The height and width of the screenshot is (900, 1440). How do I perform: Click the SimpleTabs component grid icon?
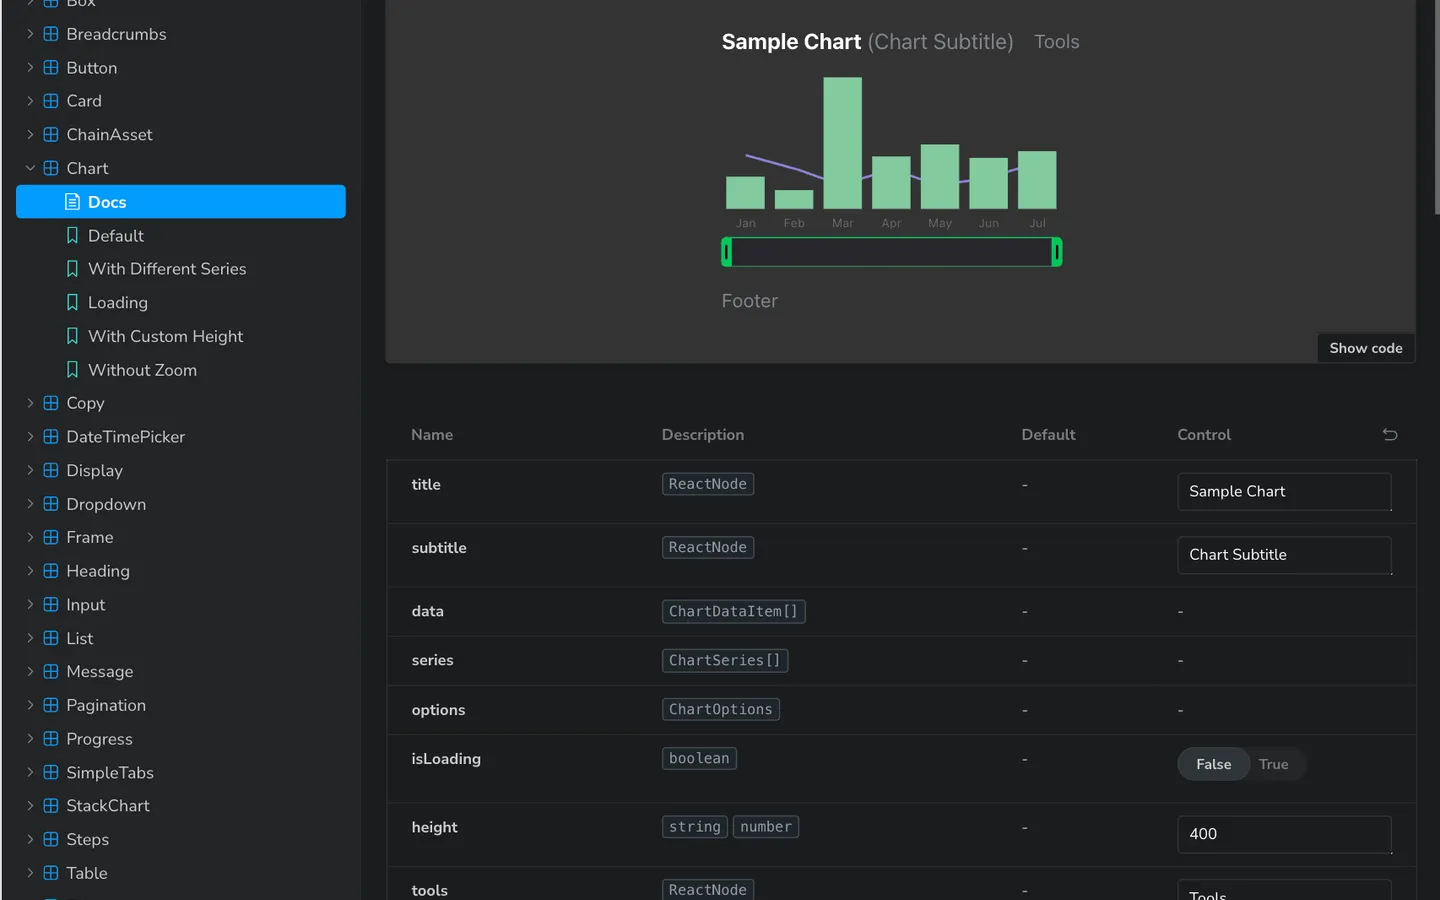[51, 772]
